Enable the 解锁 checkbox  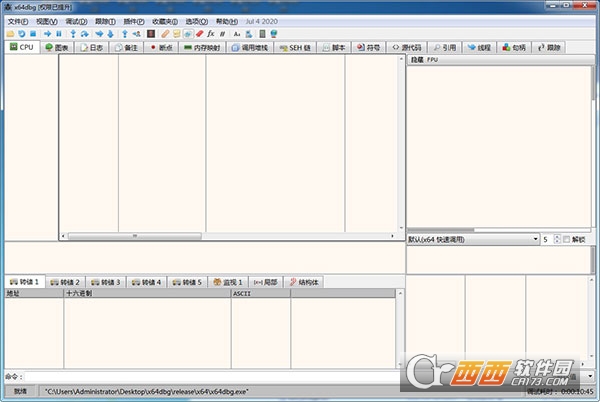pyautogui.click(x=567, y=240)
